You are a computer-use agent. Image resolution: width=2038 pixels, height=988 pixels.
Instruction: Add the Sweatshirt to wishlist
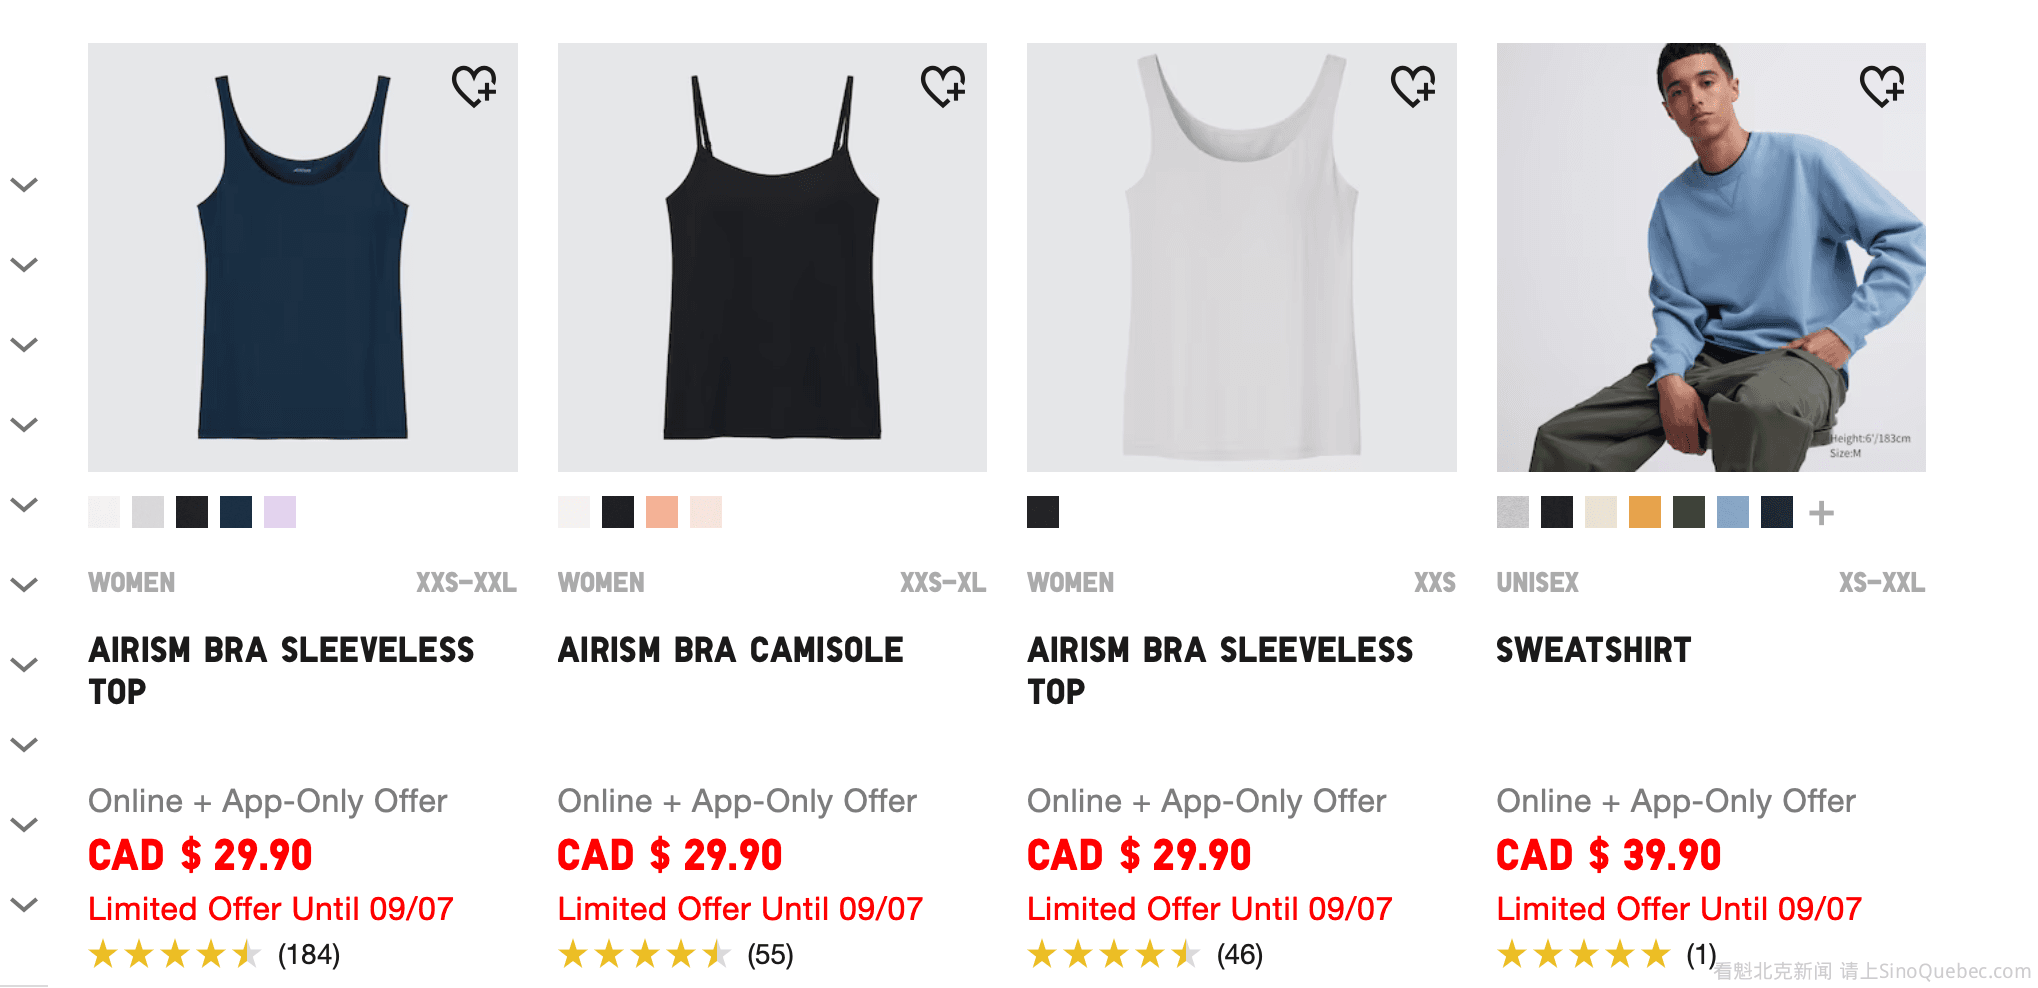coord(1882,86)
